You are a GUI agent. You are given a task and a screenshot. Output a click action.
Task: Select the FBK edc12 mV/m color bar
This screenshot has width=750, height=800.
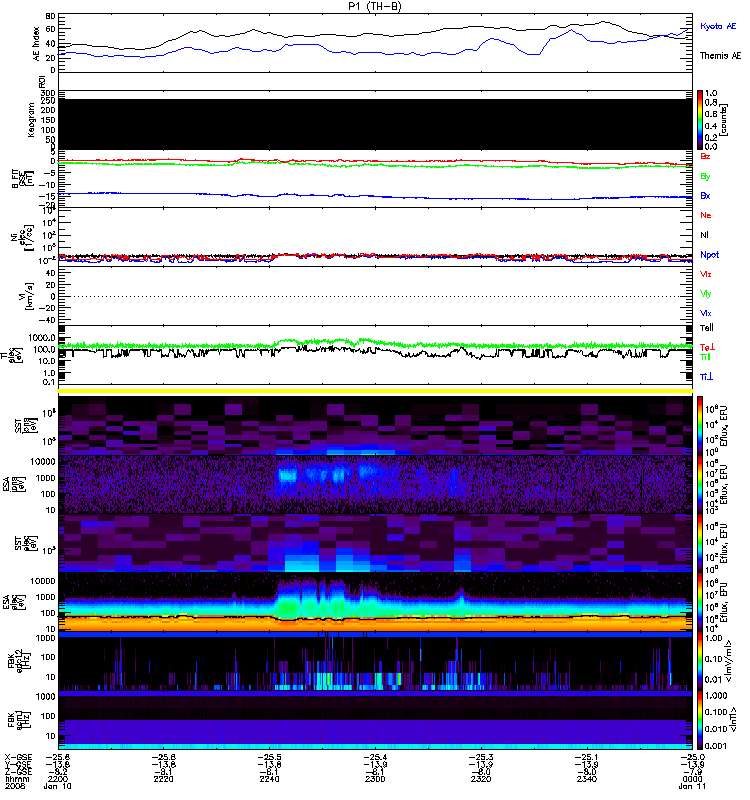(700, 661)
